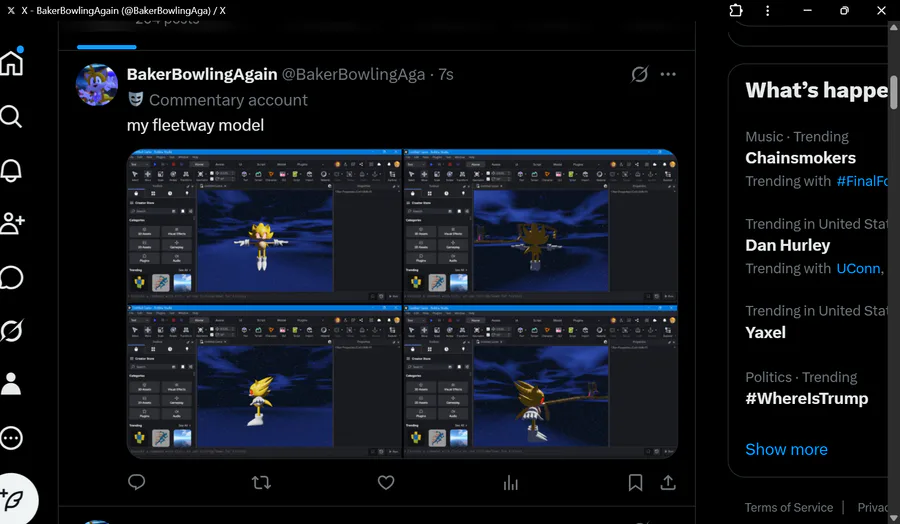Open the Chat messages icon
Image resolution: width=900 pixels, height=524 pixels.
coord(11,278)
